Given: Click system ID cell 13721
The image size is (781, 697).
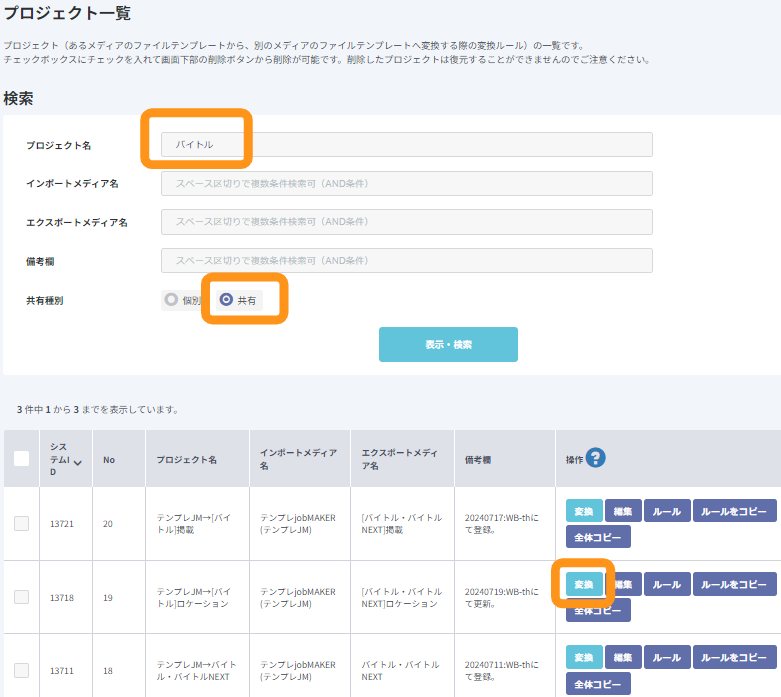Looking at the screenshot, I should (62, 524).
